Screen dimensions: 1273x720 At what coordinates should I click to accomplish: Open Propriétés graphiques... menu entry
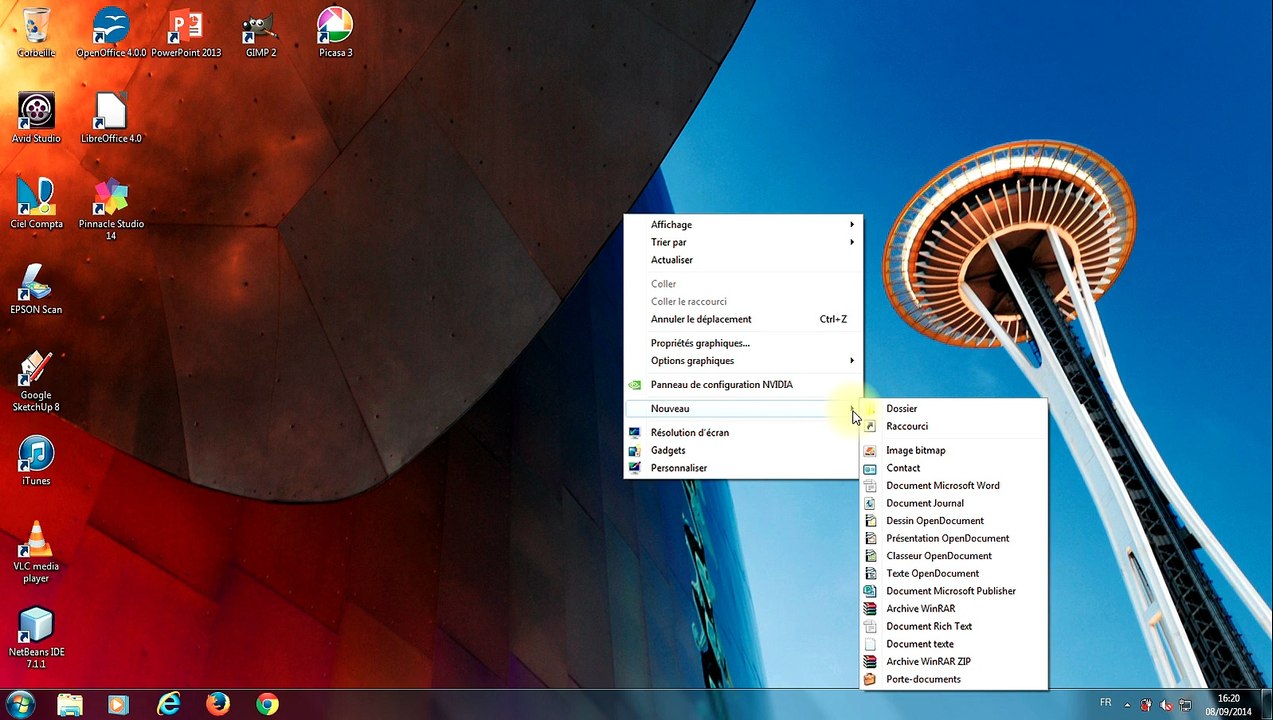743,343
